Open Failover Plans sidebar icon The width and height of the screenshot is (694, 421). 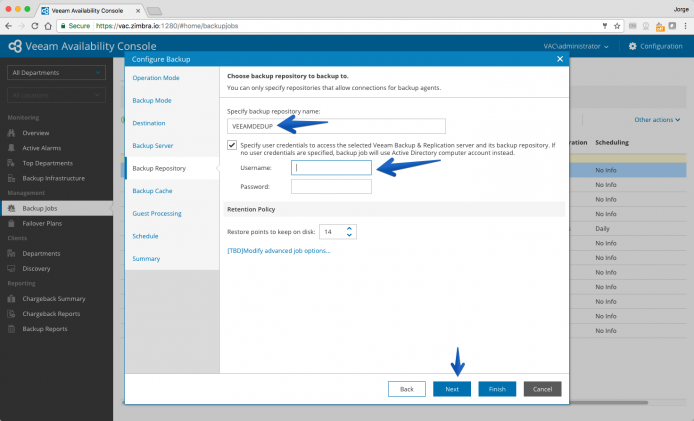point(12,223)
